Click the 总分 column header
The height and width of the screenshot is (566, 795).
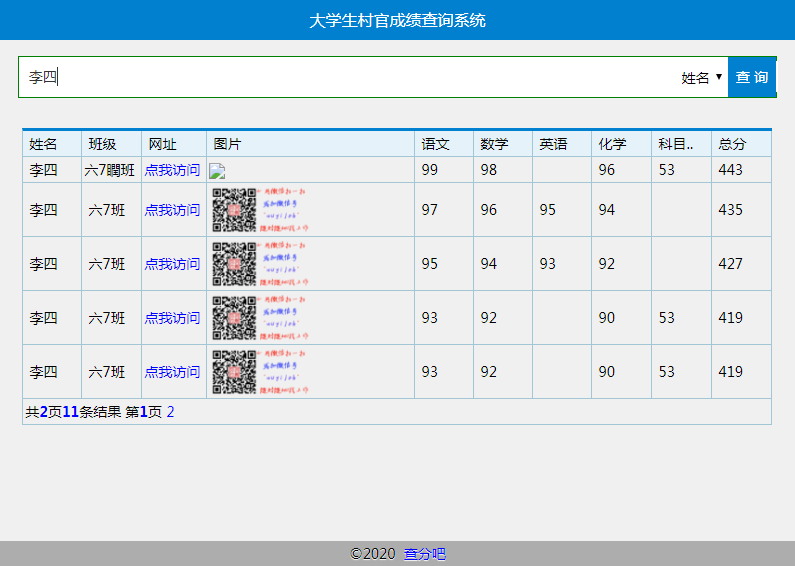(732, 144)
